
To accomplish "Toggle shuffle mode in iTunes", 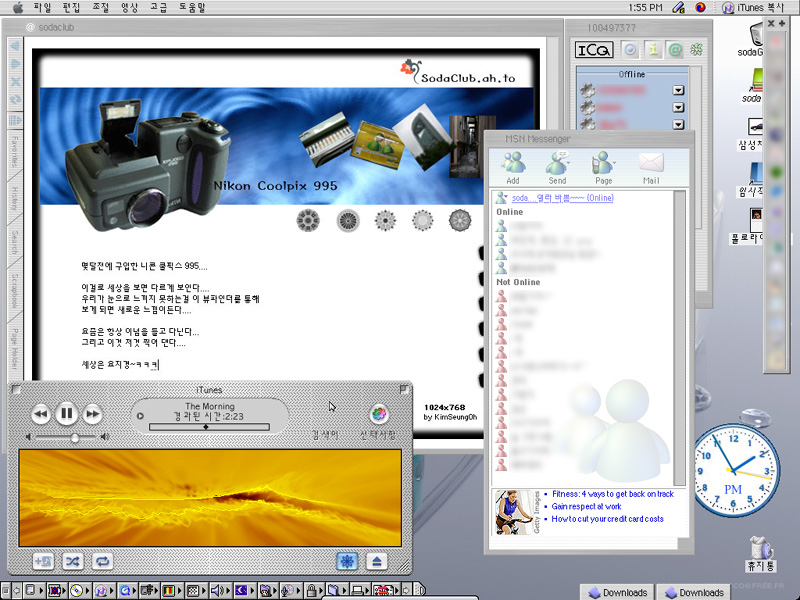I will [73, 562].
